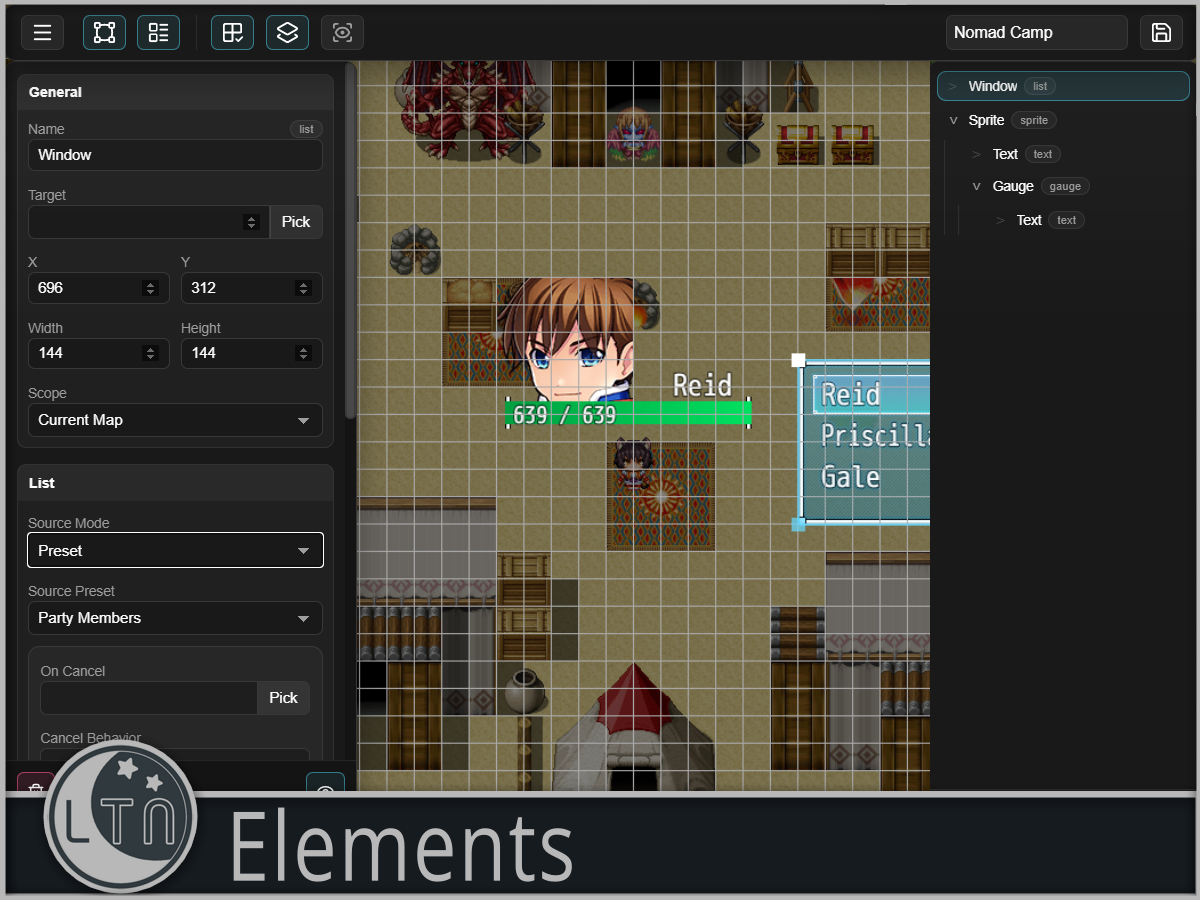This screenshot has height=900, width=1200.
Task: Click the Nomad Camp name field
Action: coord(1036,33)
